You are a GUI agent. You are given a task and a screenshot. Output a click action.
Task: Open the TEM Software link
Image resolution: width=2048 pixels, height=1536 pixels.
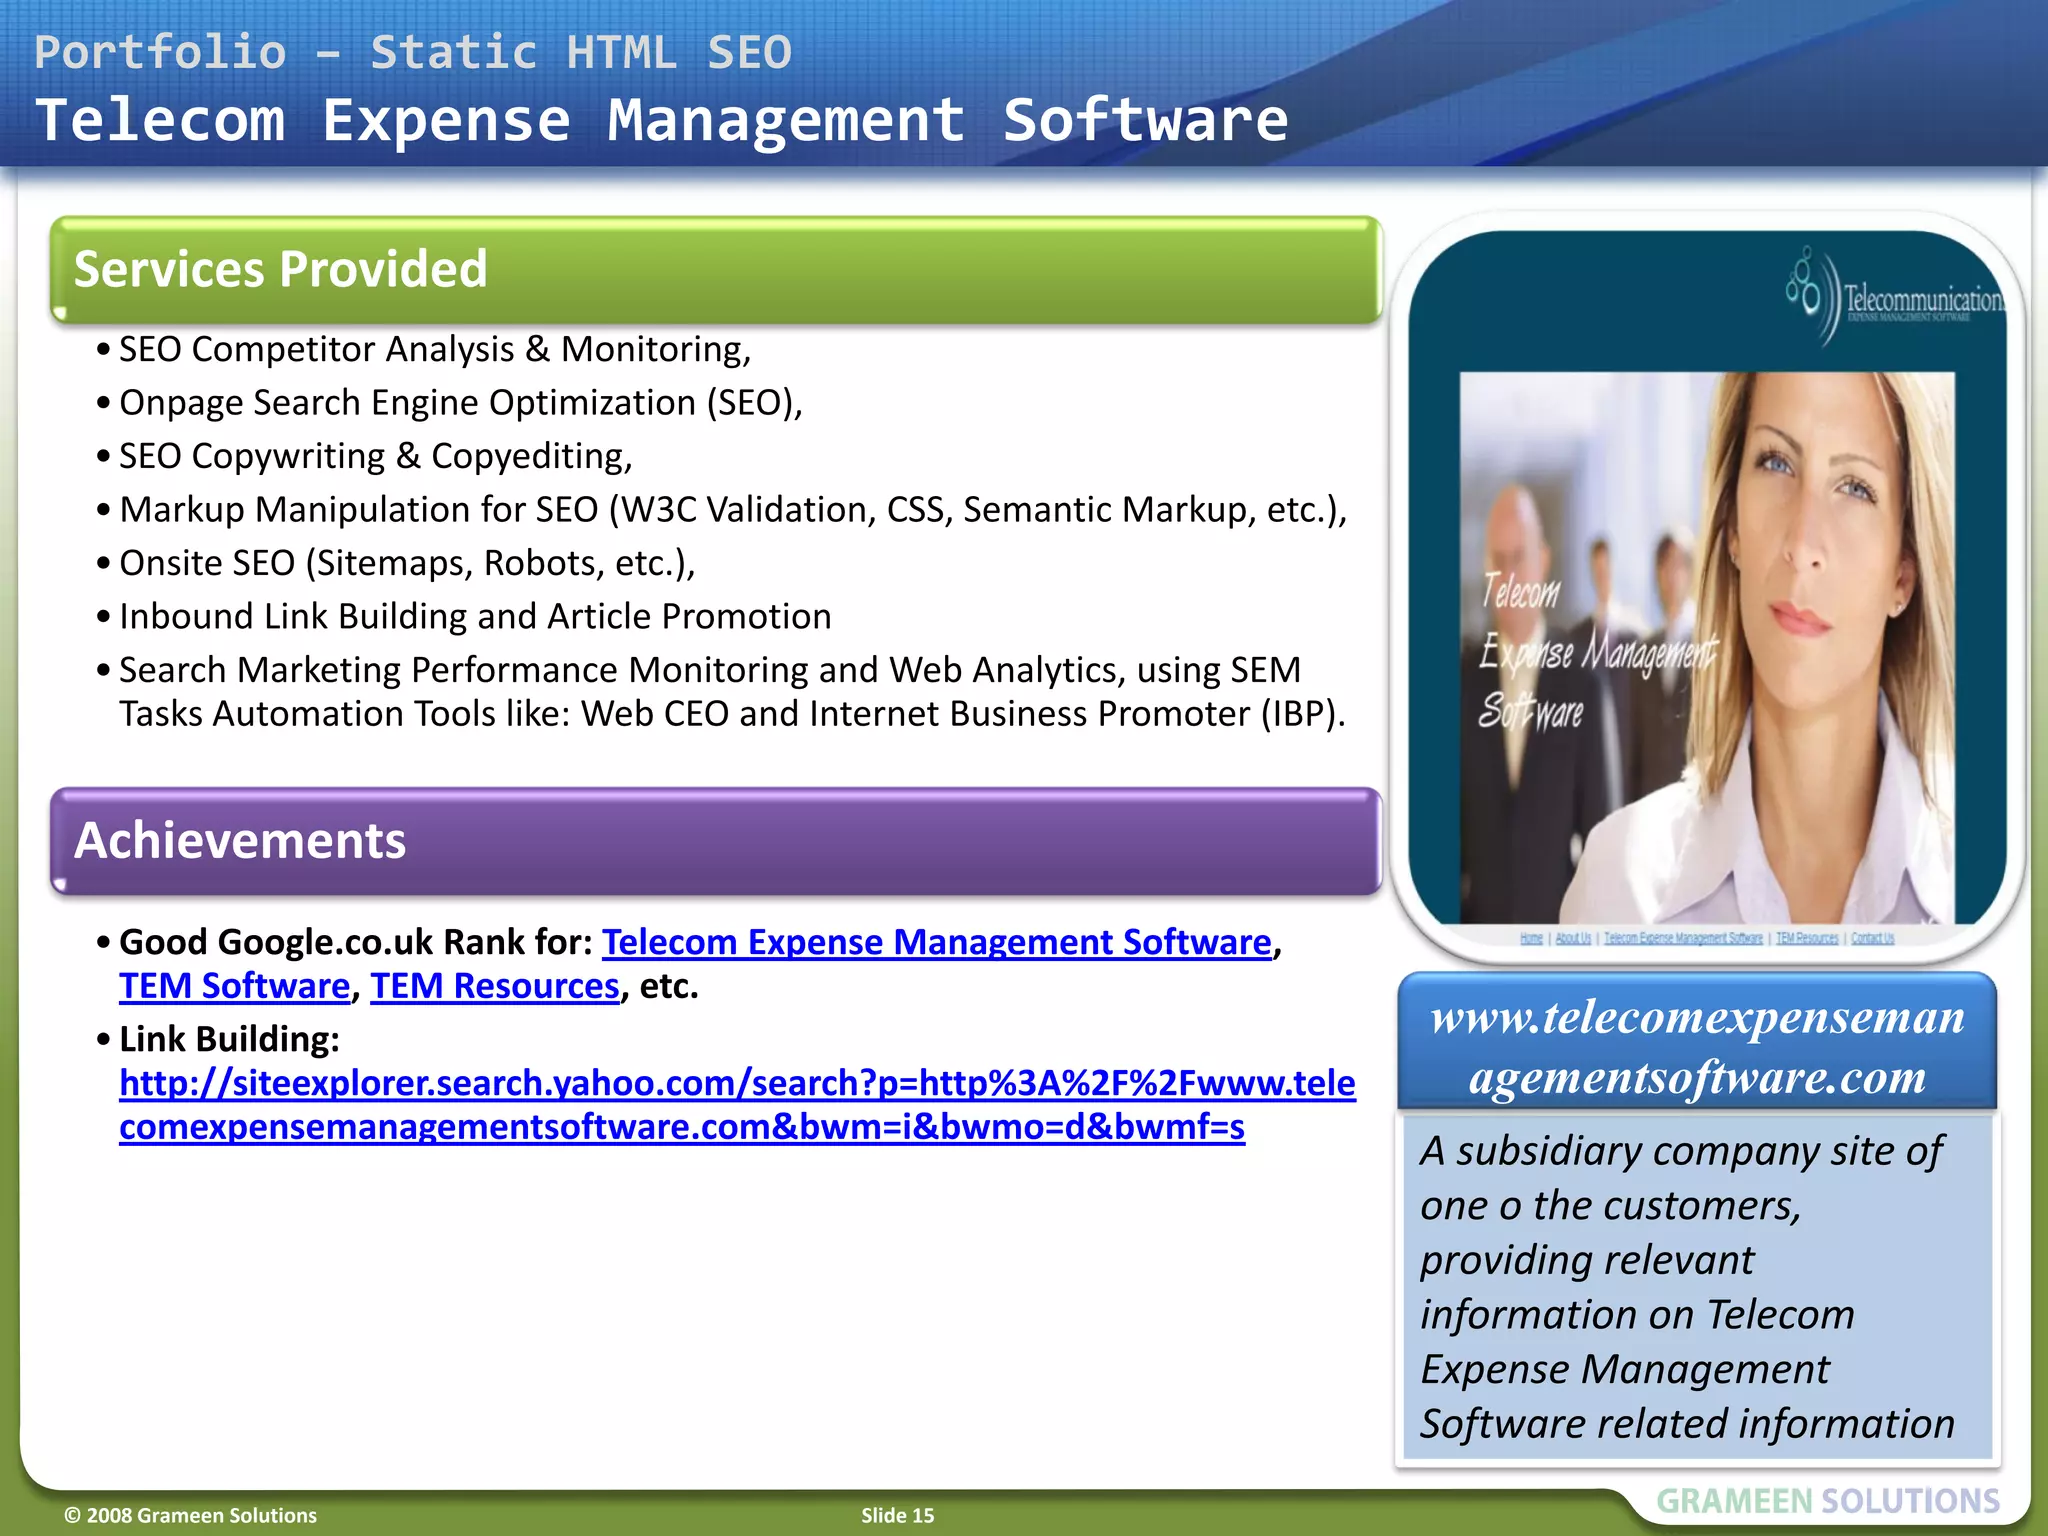[235, 986]
